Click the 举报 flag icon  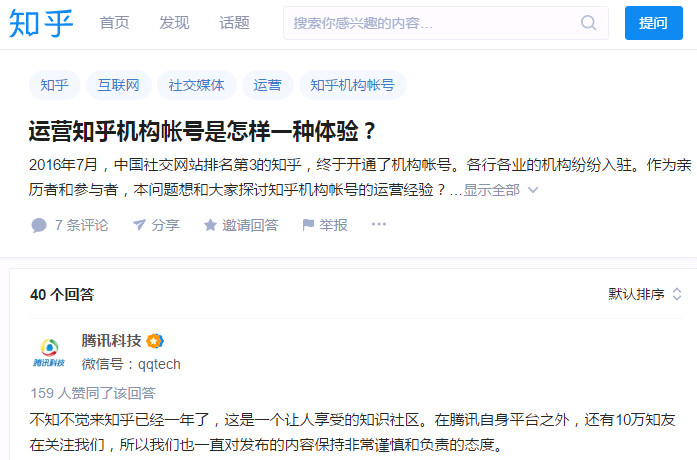pyautogui.click(x=308, y=225)
